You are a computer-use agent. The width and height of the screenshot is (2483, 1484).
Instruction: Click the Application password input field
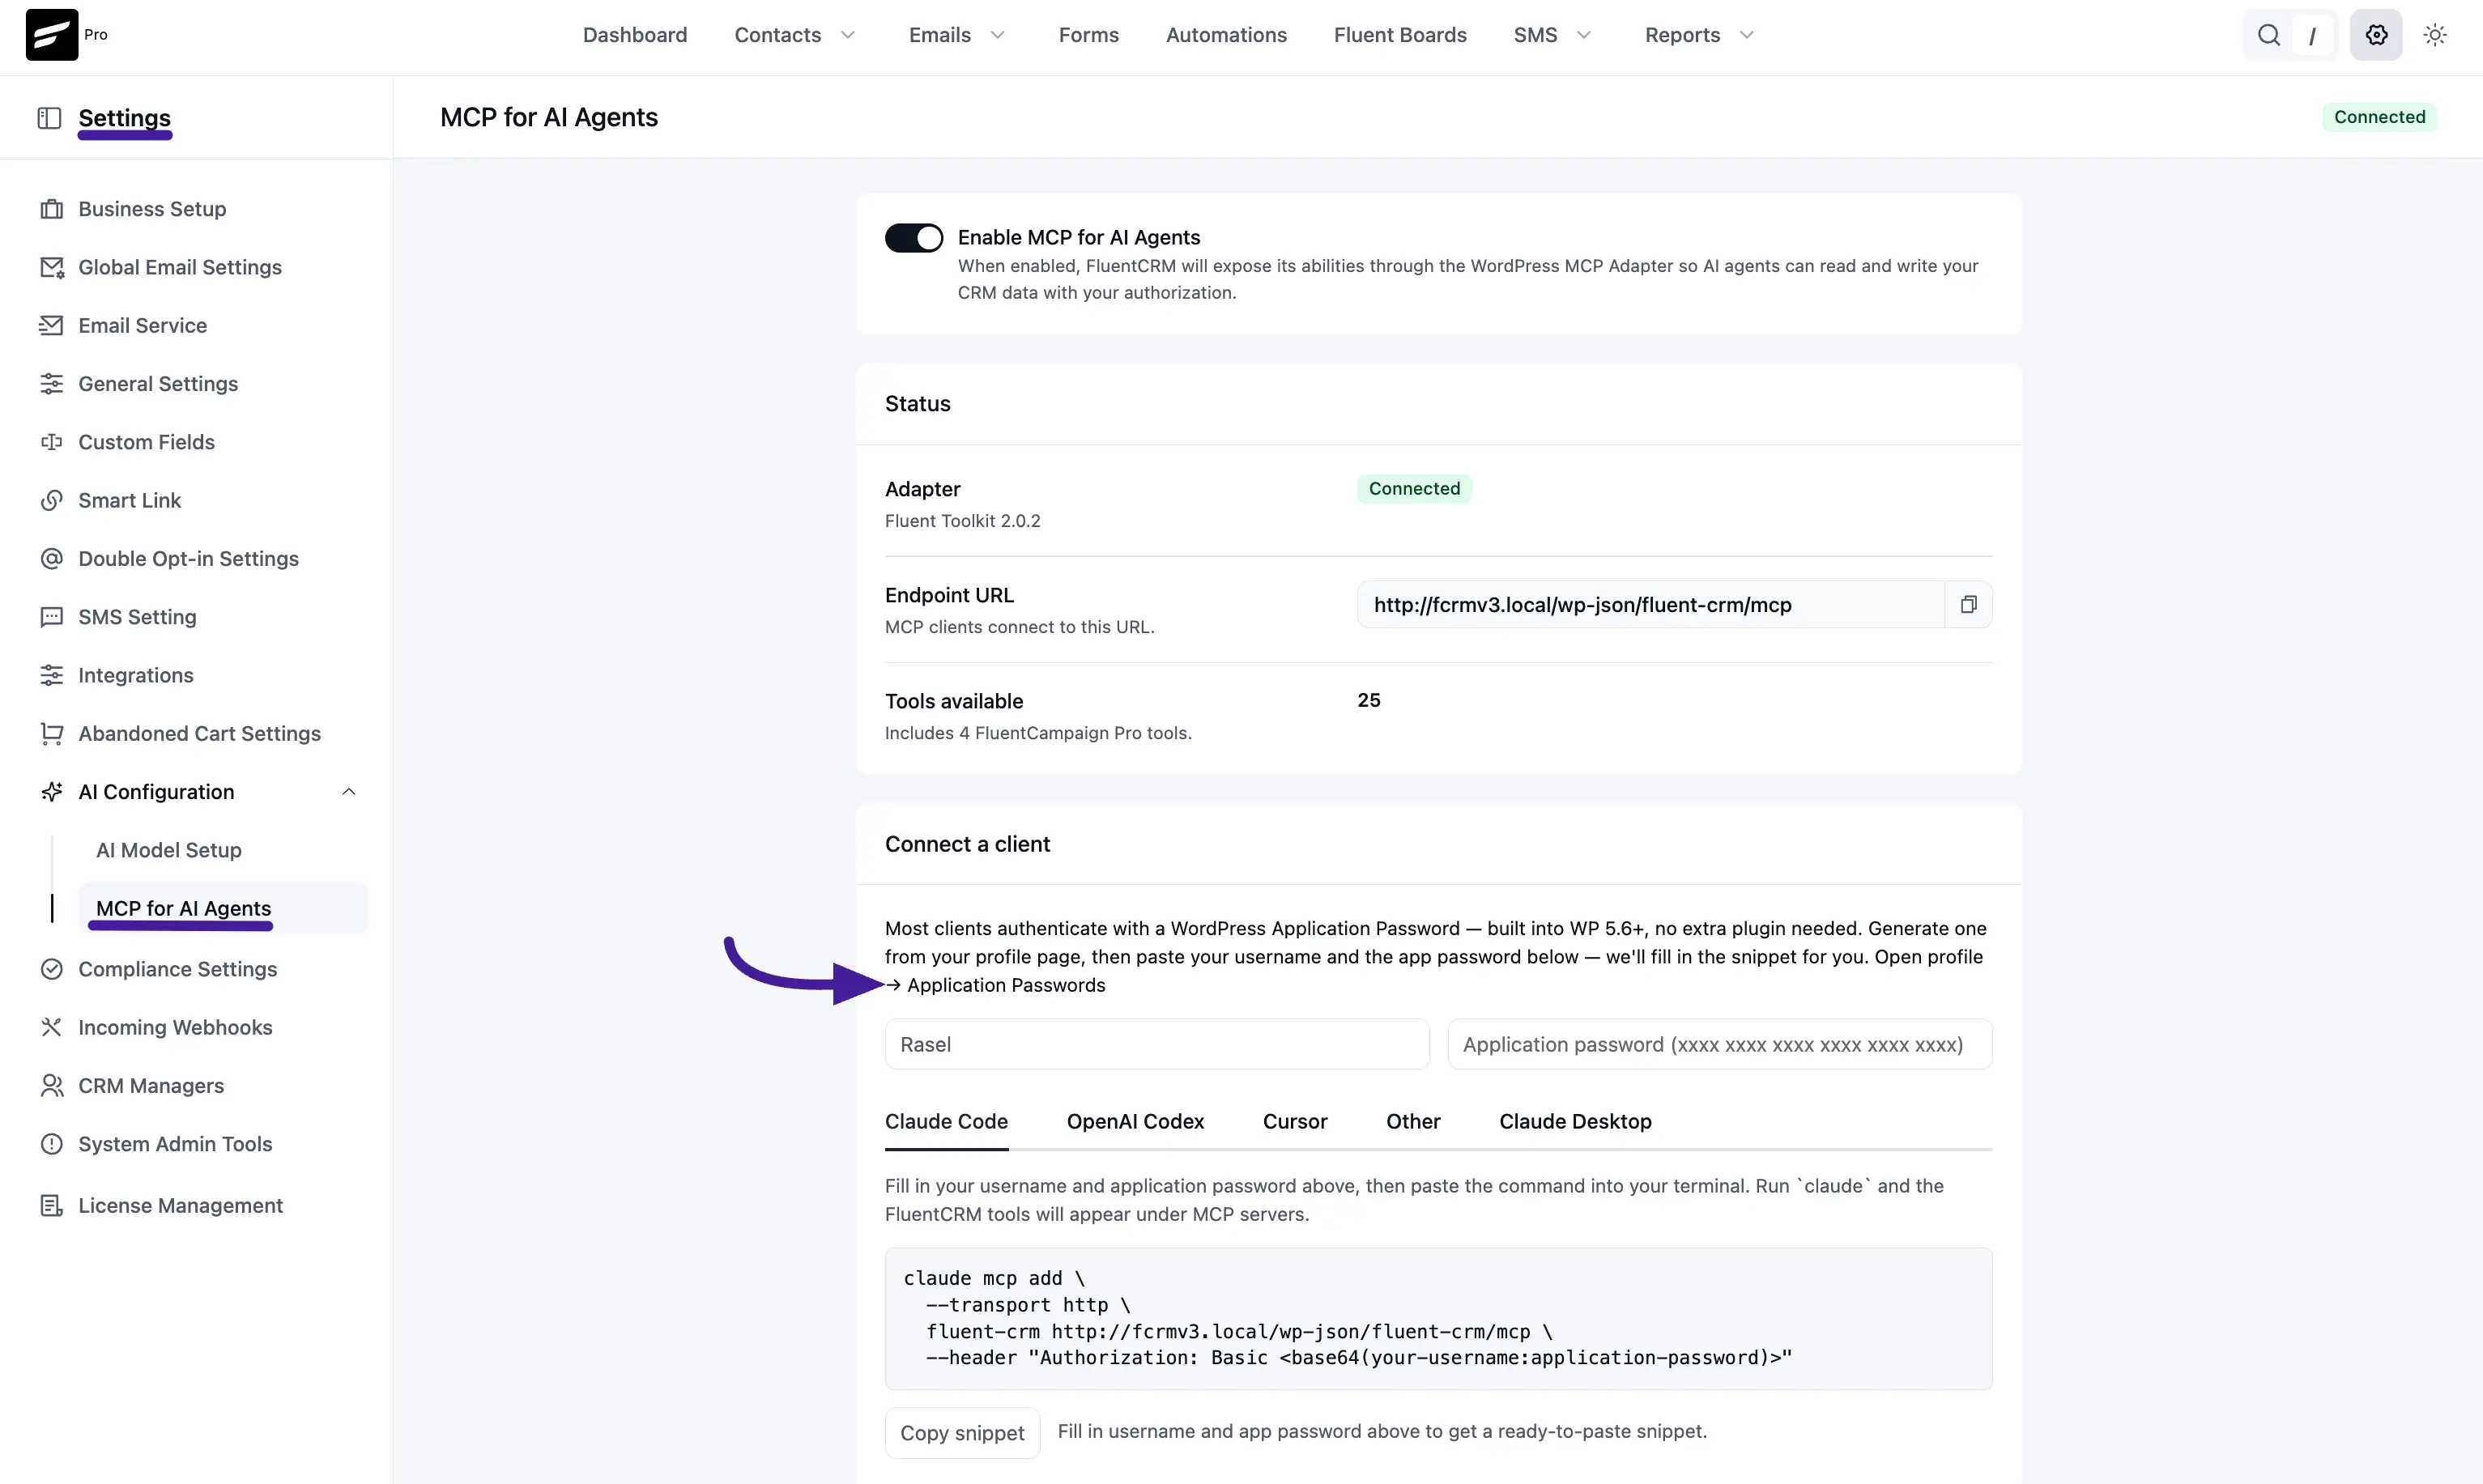click(x=1720, y=1044)
